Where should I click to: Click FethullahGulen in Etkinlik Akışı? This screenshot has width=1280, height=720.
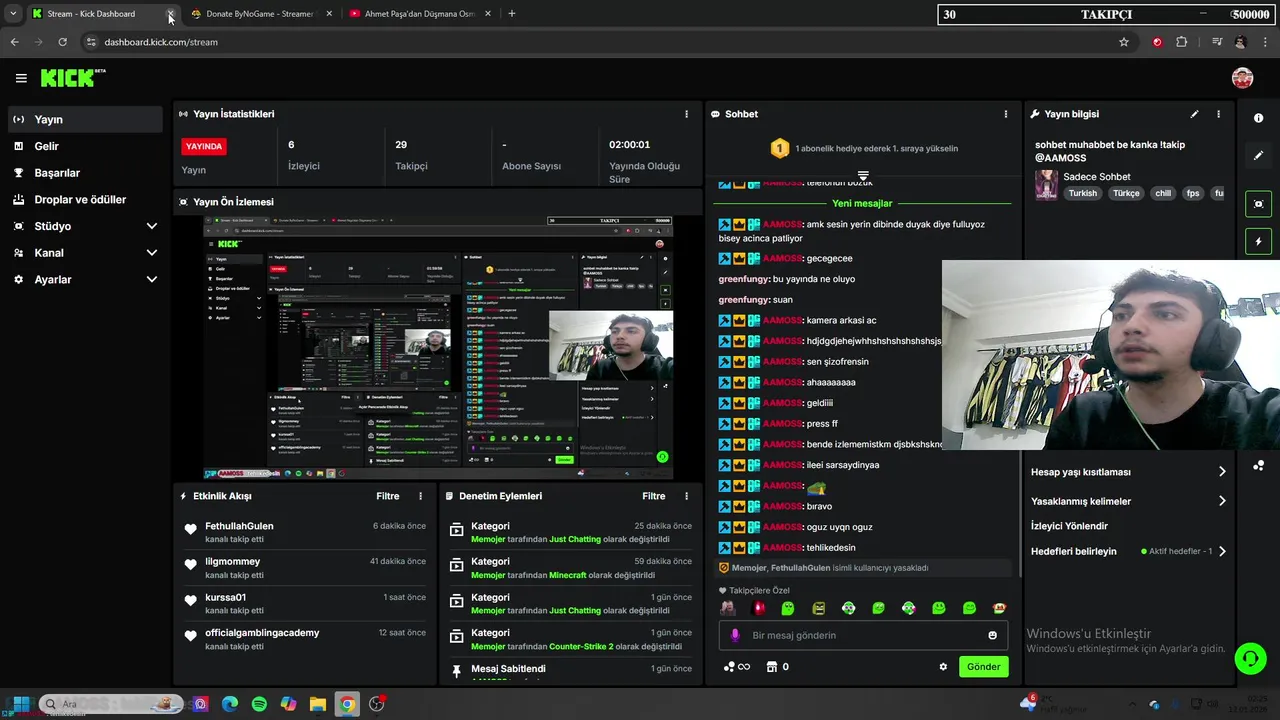pos(239,526)
